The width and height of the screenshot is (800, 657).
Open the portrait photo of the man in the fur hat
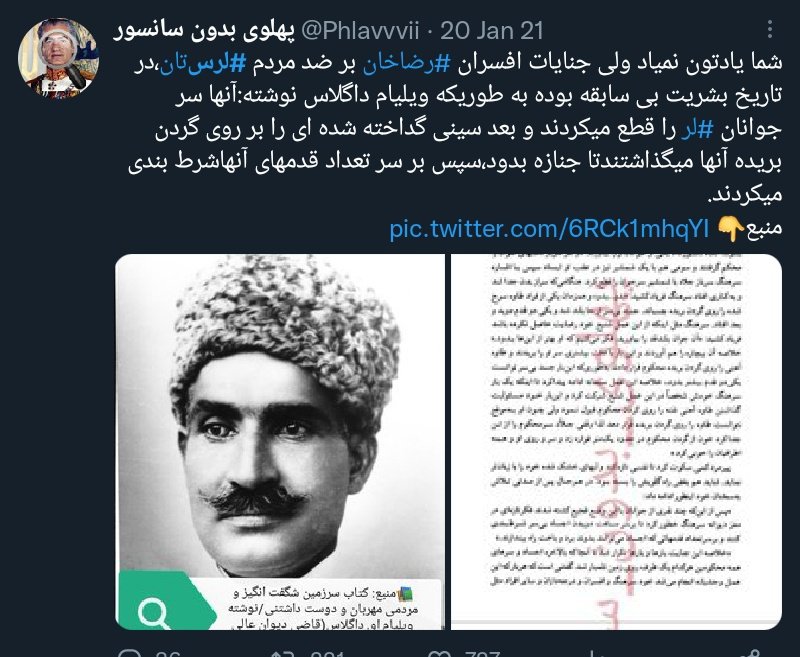[280, 442]
